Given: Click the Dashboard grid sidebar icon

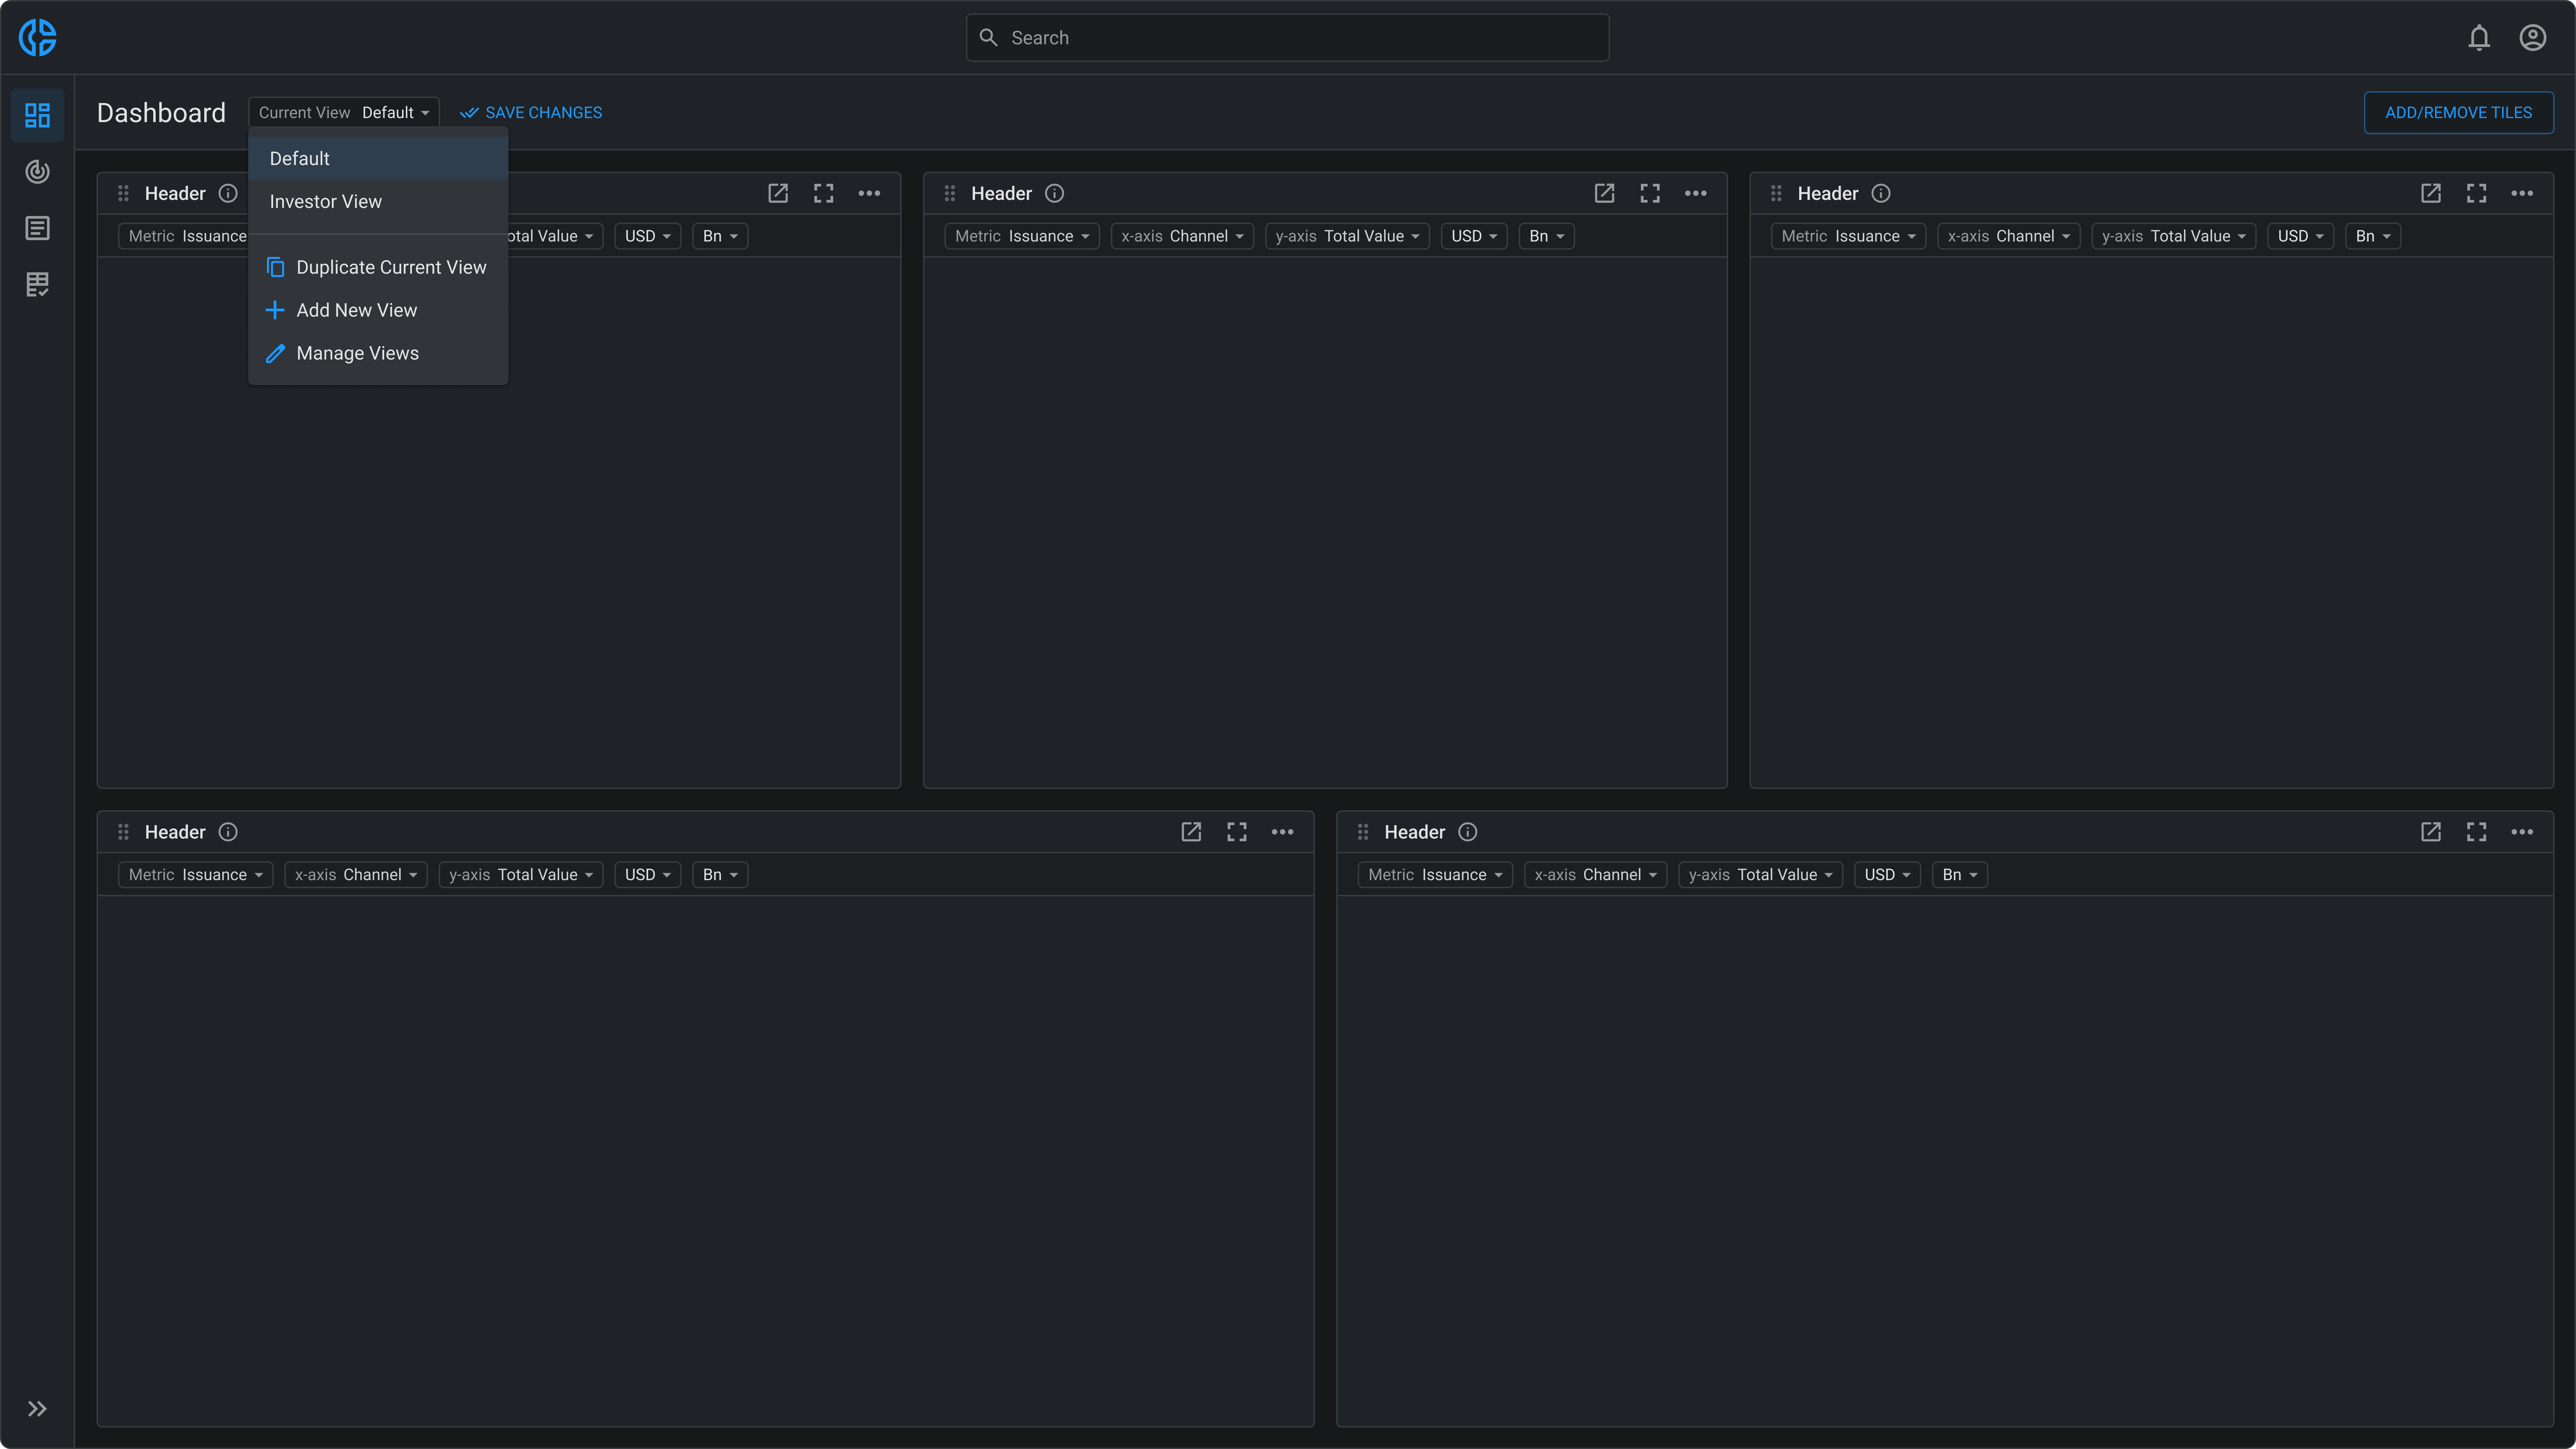Looking at the screenshot, I should click(x=37, y=115).
